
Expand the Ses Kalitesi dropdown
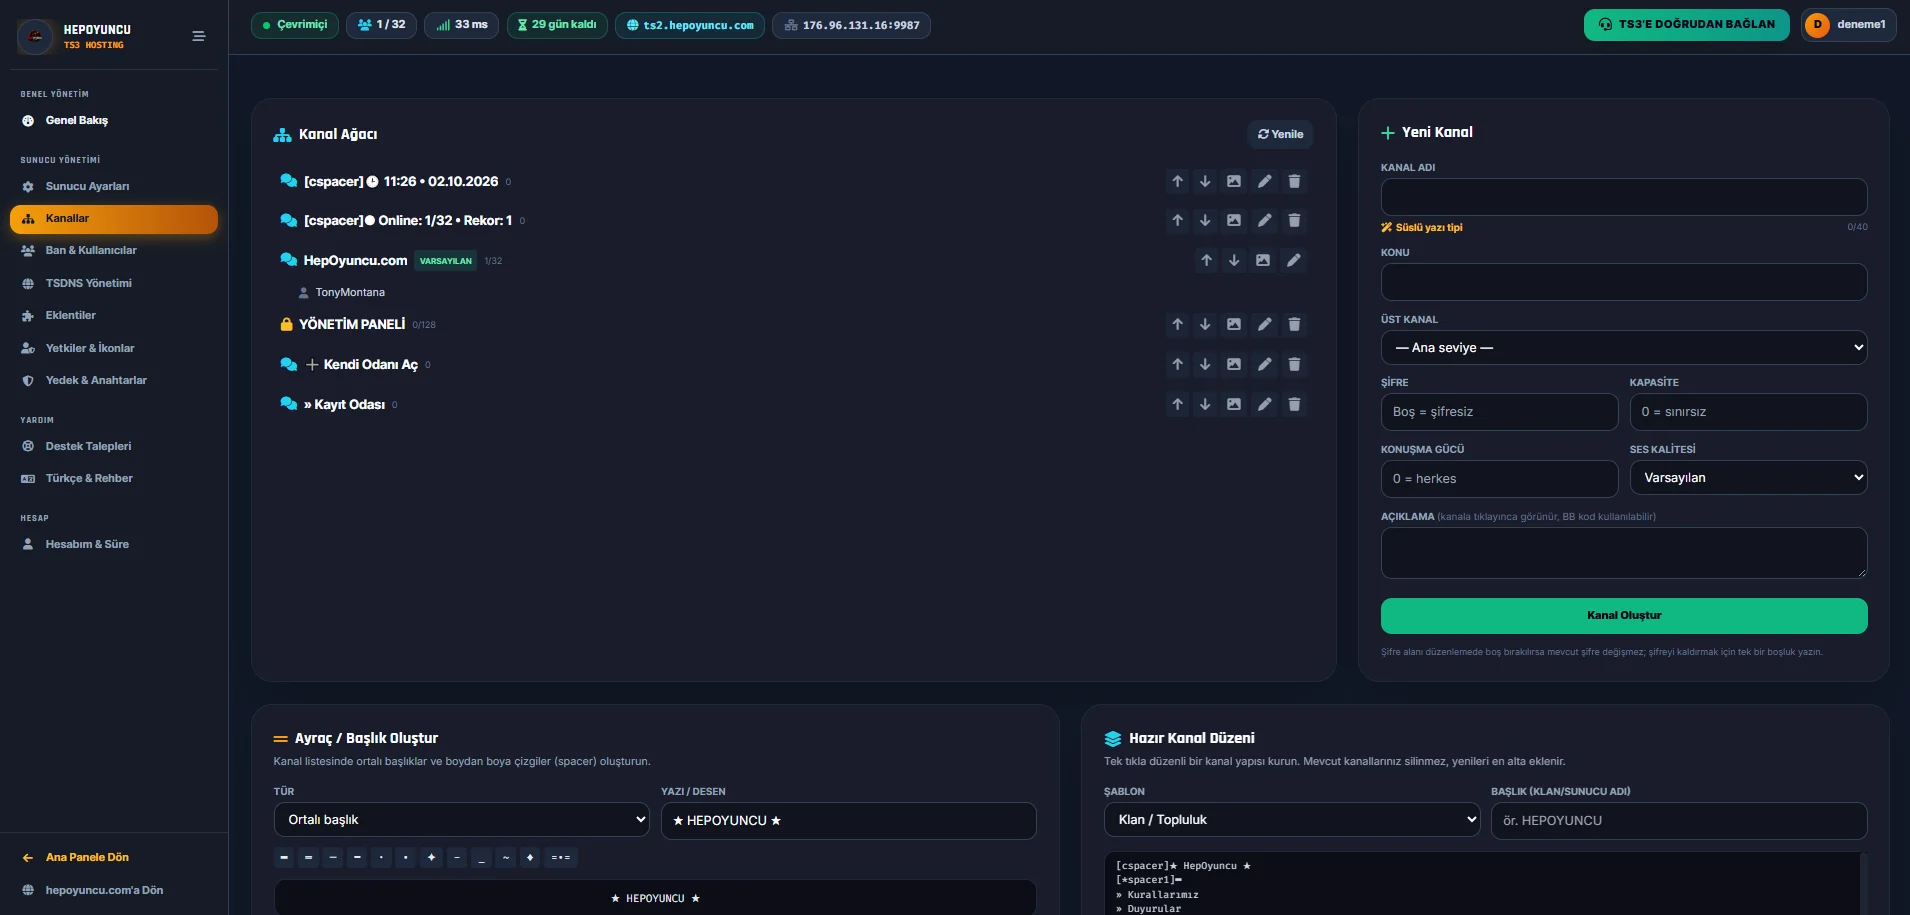tap(1748, 478)
